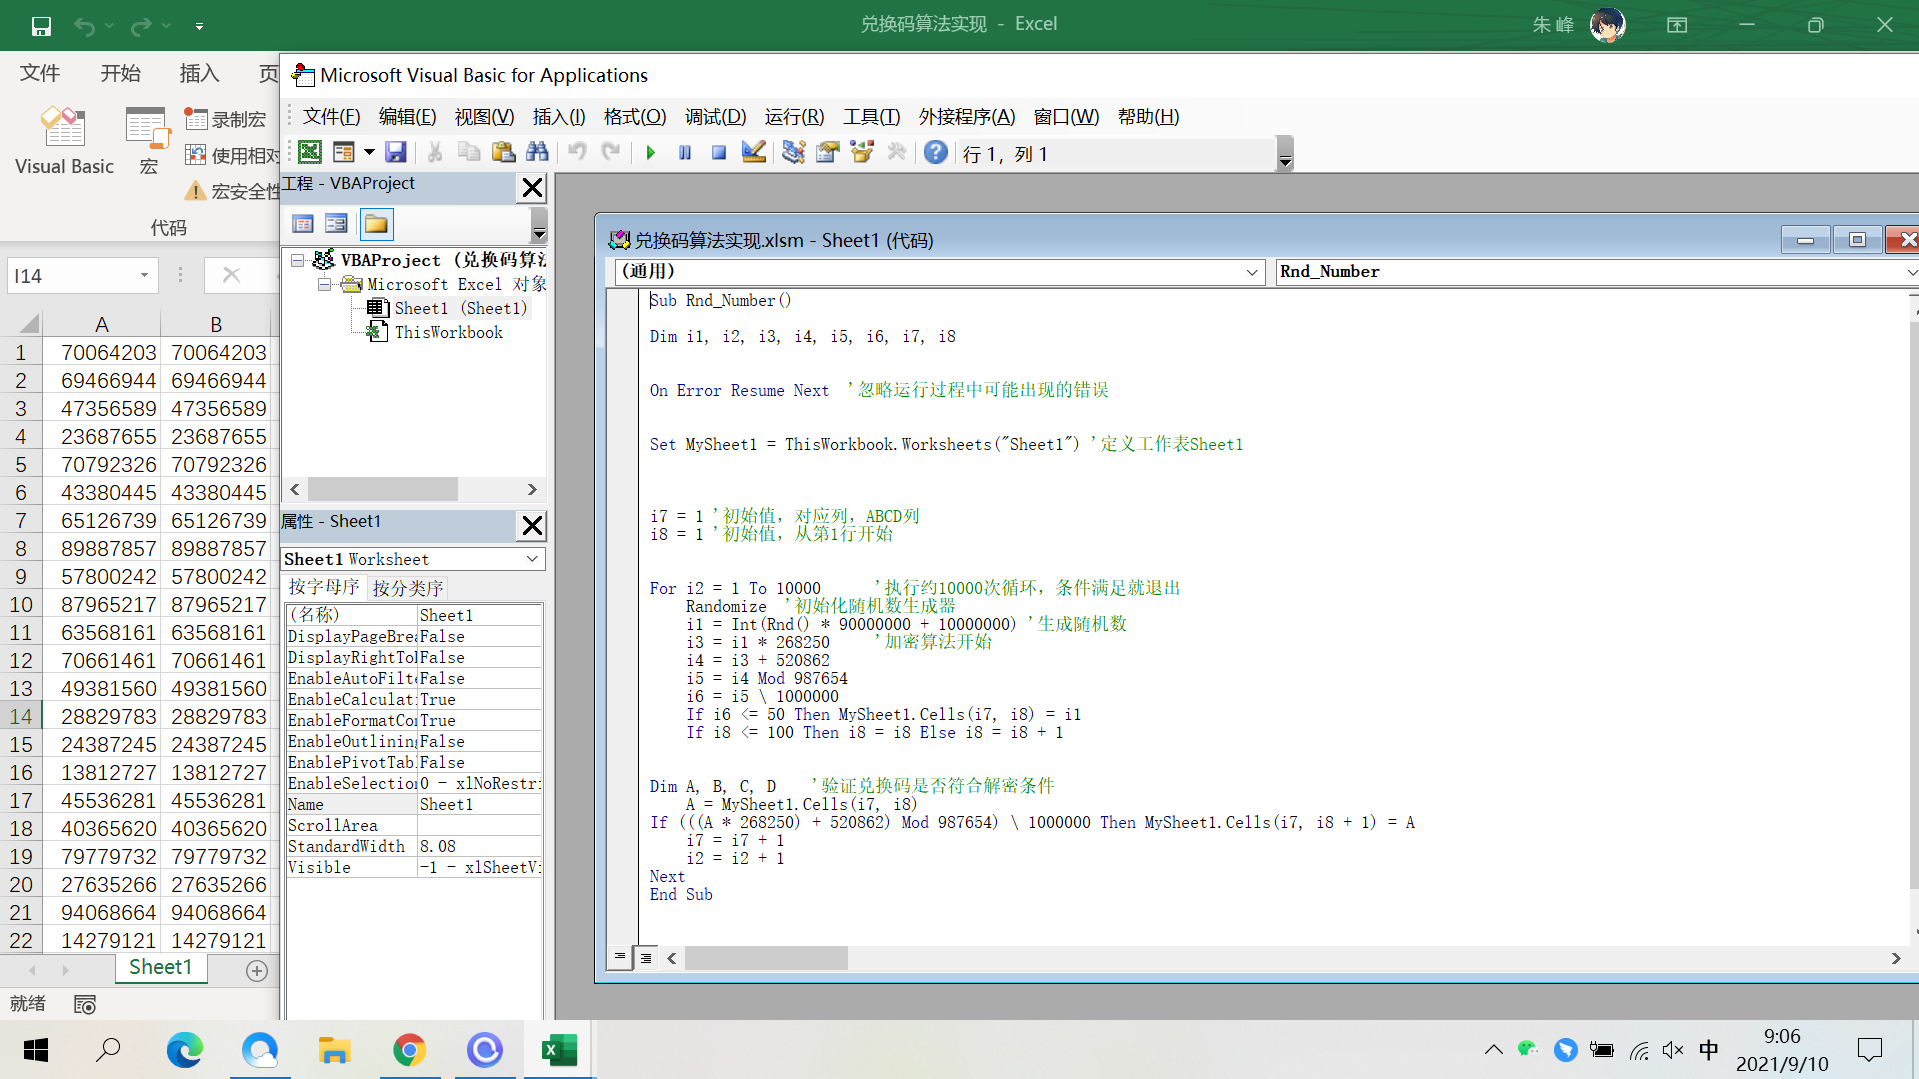Open Project Explorer toolbar icon
Image resolution: width=1919 pixels, height=1079 pixels.
coord(793,152)
